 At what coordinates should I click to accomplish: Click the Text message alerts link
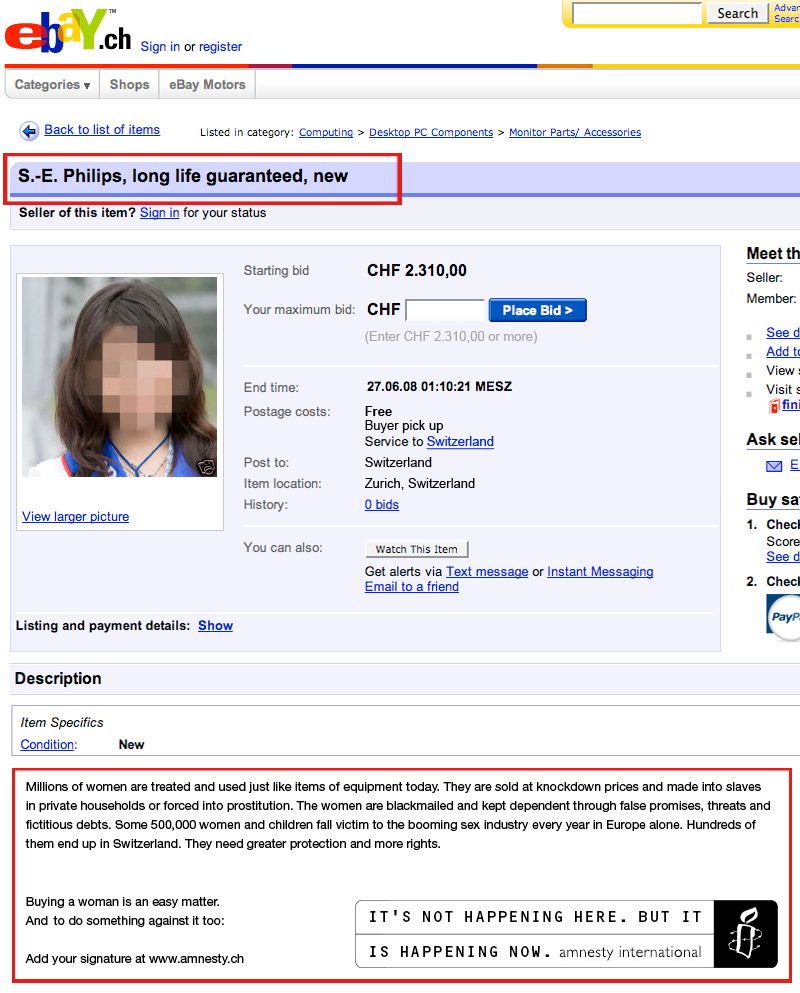pos(487,572)
